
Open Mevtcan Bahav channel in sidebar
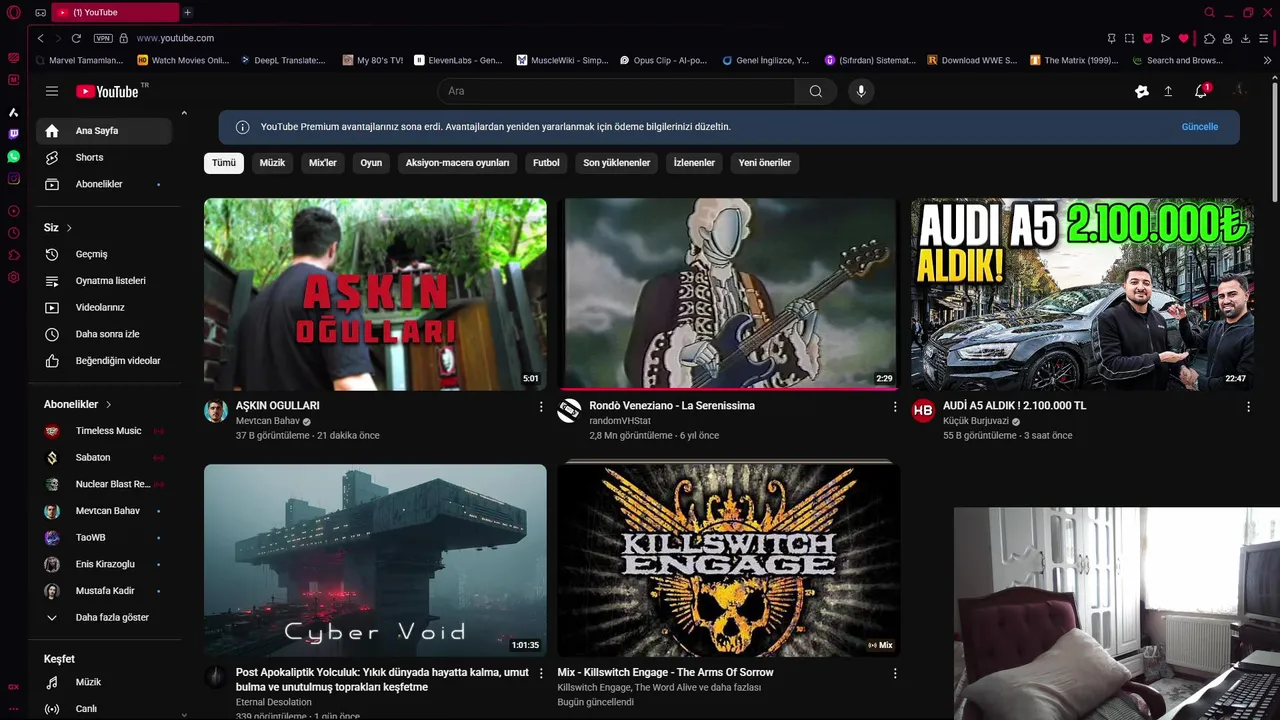[x=105, y=511]
